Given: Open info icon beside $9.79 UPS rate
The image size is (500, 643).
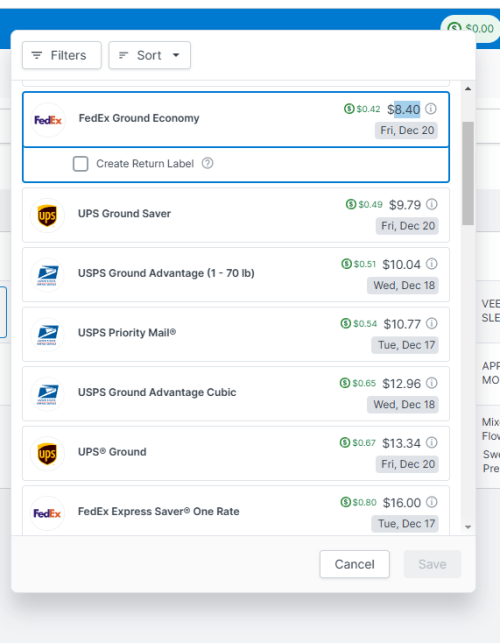Looking at the screenshot, I should [x=432, y=204].
